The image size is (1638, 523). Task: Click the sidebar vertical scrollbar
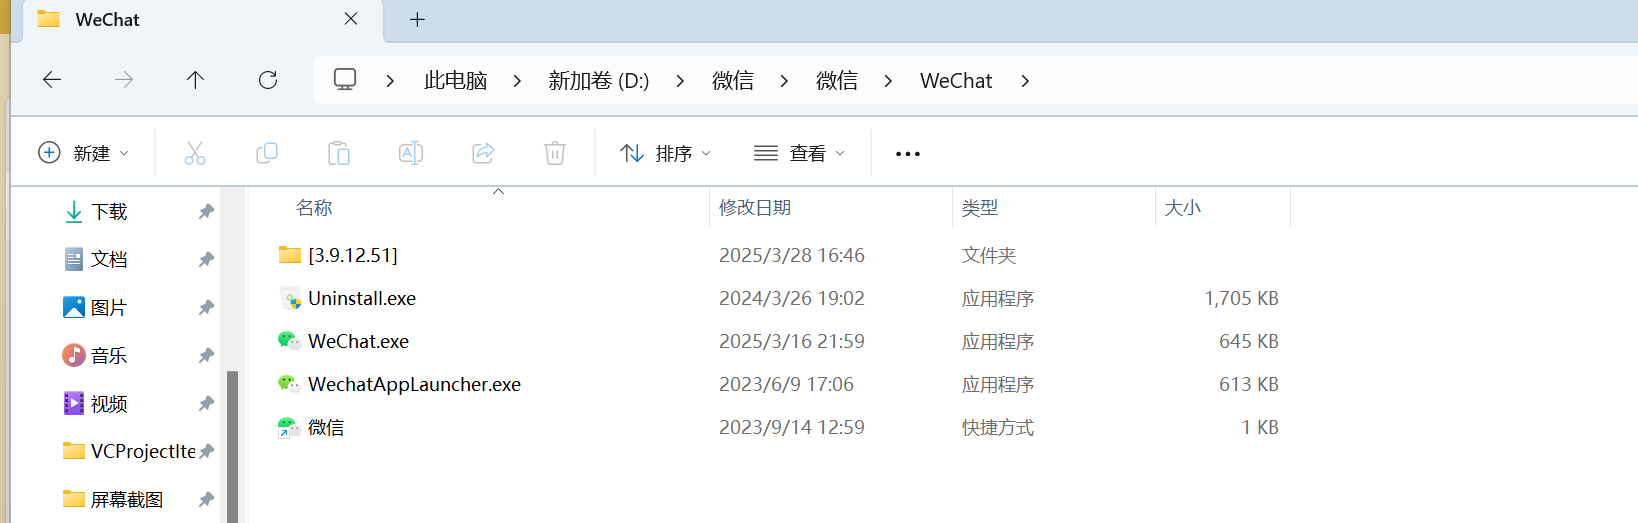(x=232, y=446)
